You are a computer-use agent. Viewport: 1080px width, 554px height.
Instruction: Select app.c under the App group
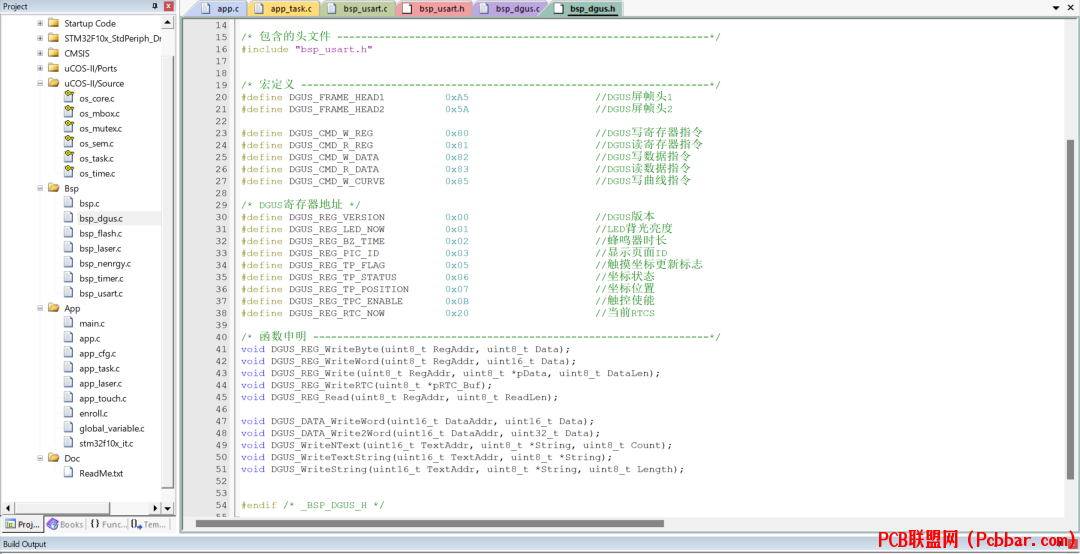click(x=90, y=338)
